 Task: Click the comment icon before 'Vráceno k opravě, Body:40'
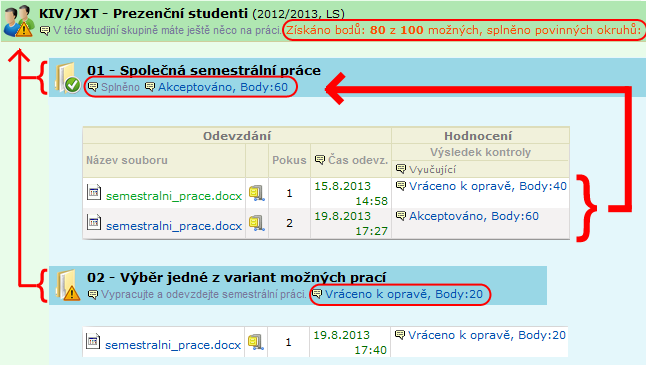400,186
